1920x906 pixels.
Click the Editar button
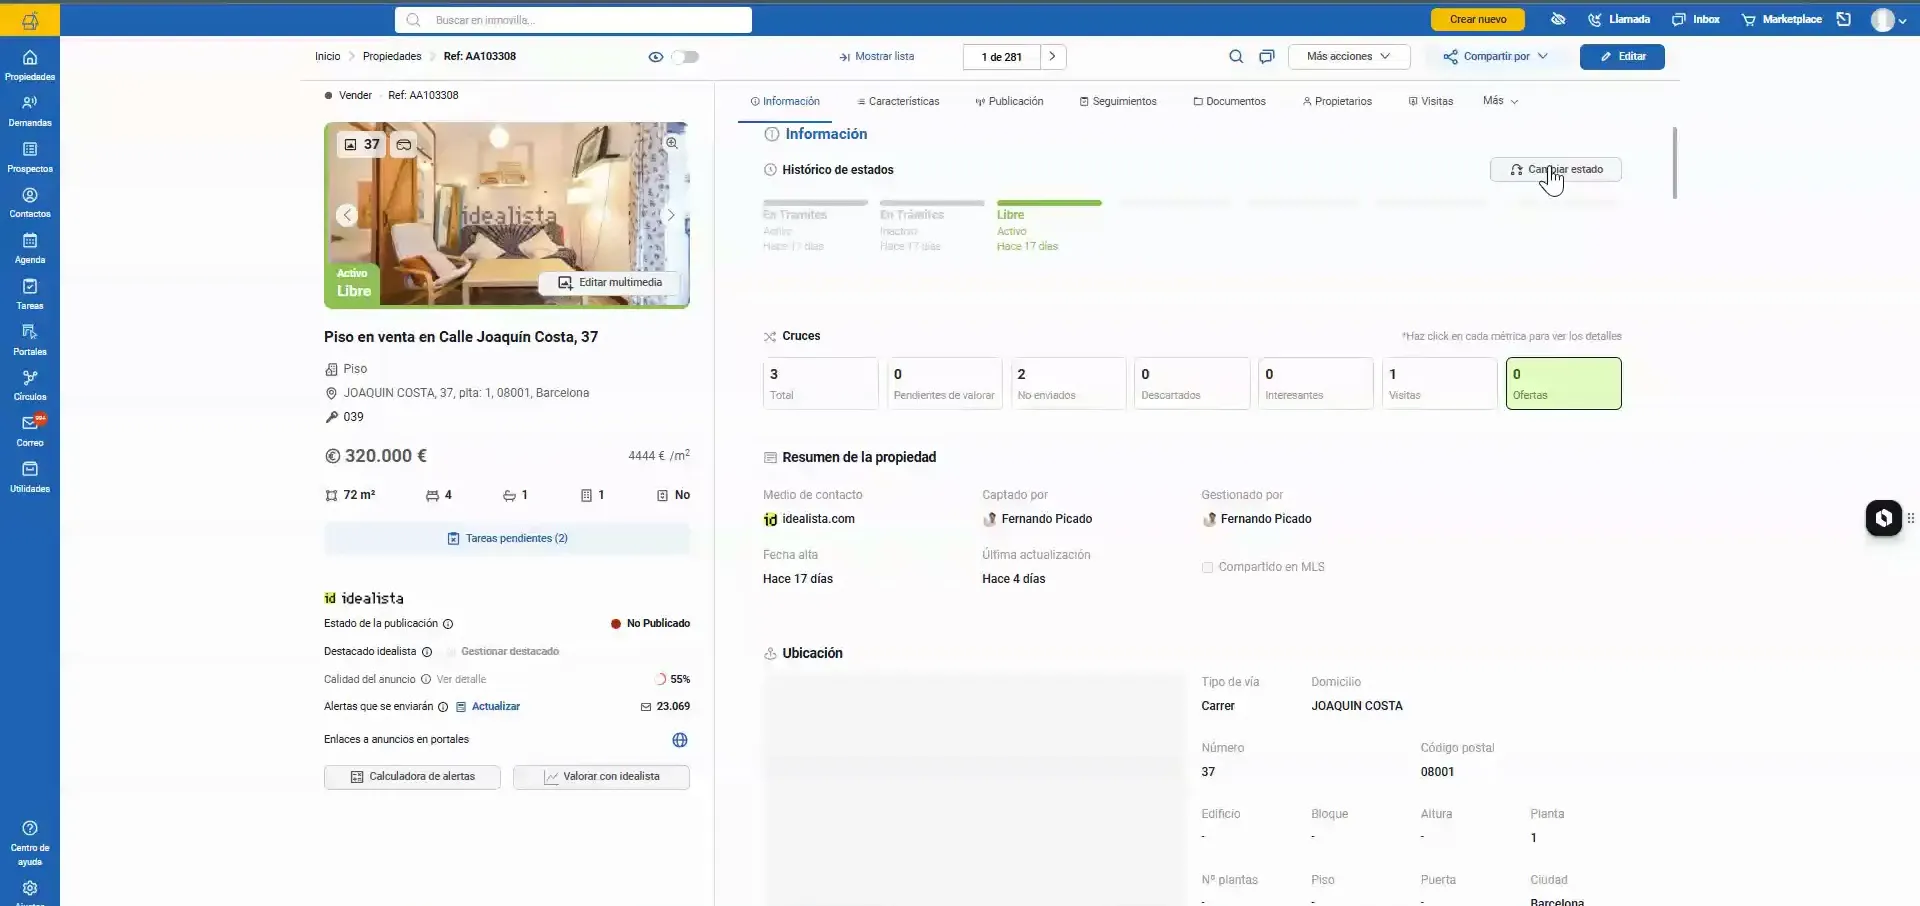(1622, 57)
